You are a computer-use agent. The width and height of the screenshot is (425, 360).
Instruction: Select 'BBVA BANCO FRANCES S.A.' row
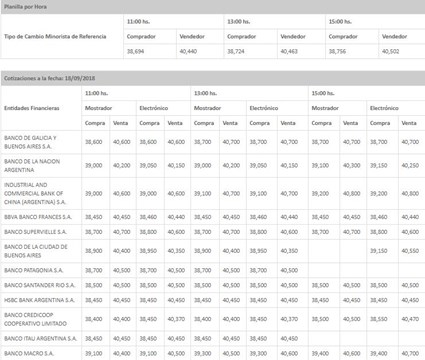pos(212,217)
